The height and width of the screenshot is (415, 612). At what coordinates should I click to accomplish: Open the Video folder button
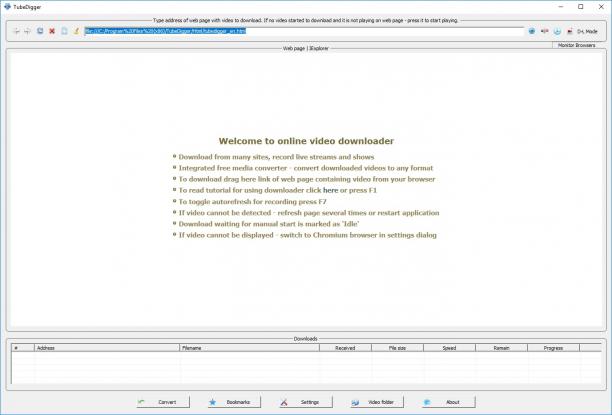377,402
